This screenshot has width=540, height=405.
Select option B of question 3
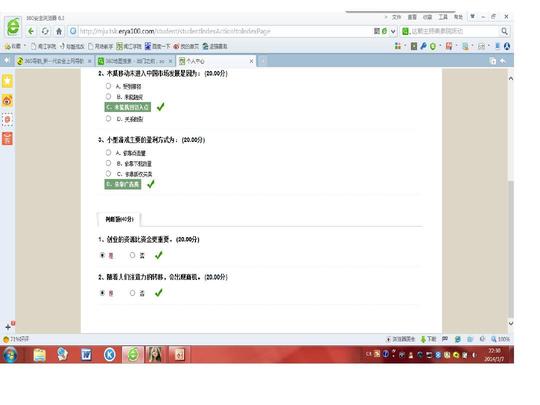coord(108,163)
